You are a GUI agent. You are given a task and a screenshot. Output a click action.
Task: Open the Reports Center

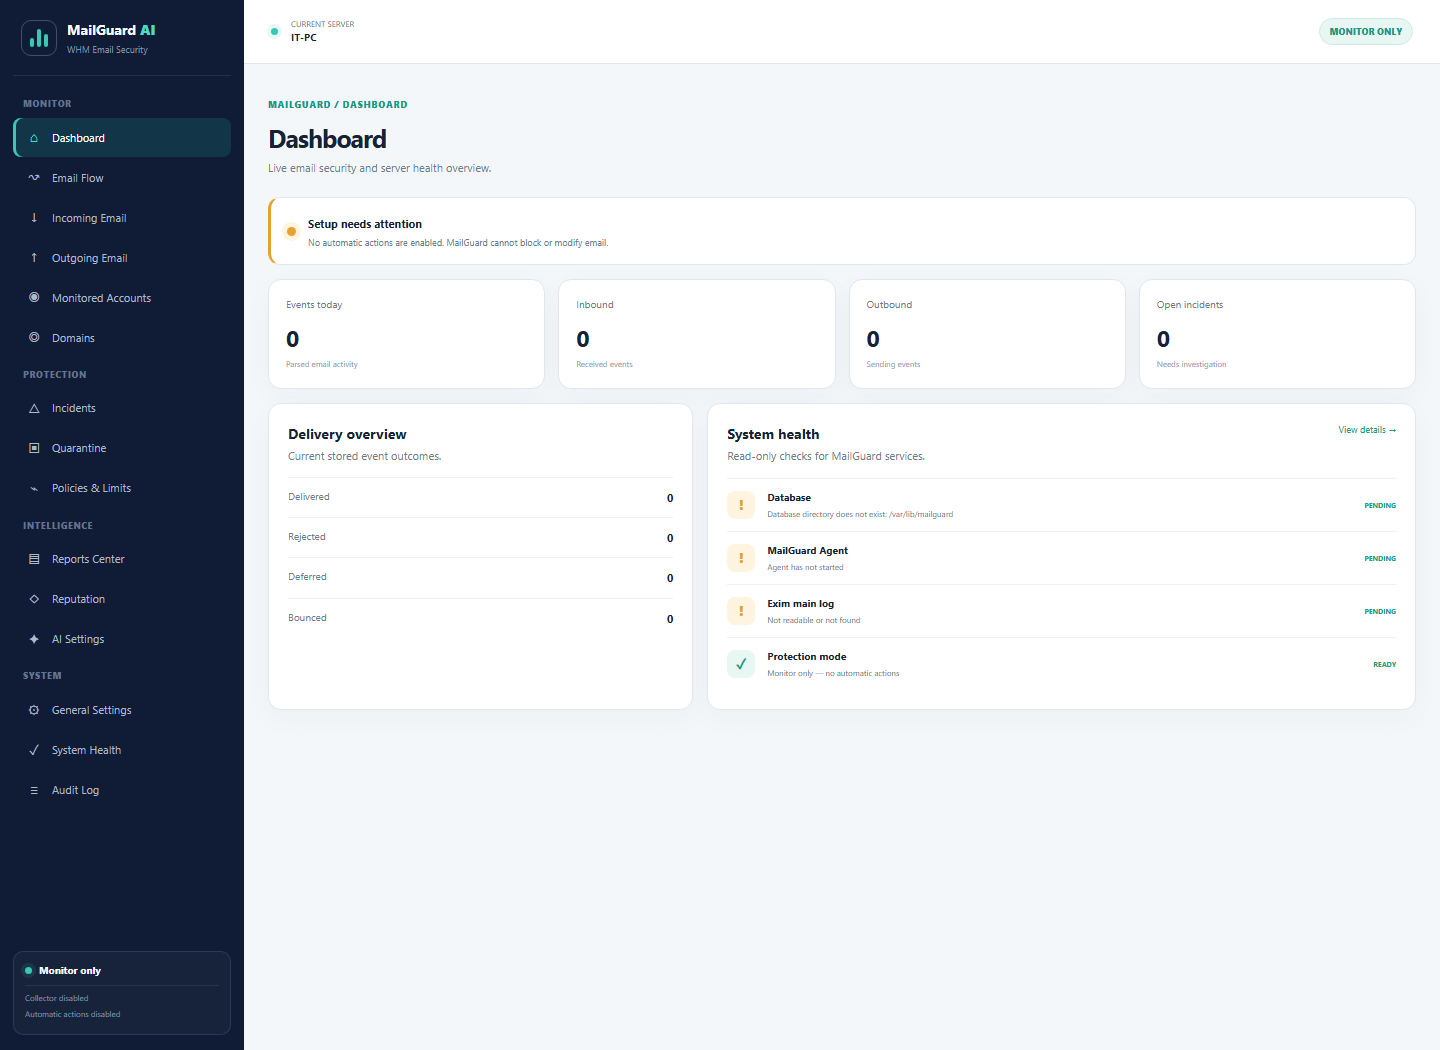[x=122, y=559]
